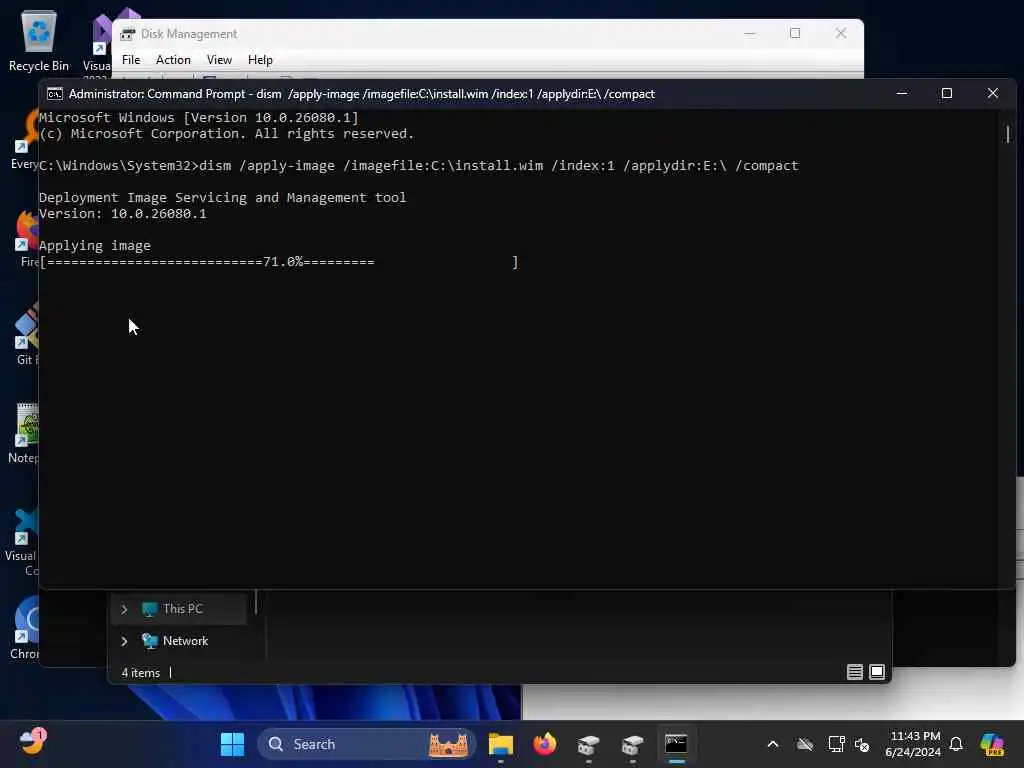
Task: Click the 'Applying image' text line
Action: [95, 246]
